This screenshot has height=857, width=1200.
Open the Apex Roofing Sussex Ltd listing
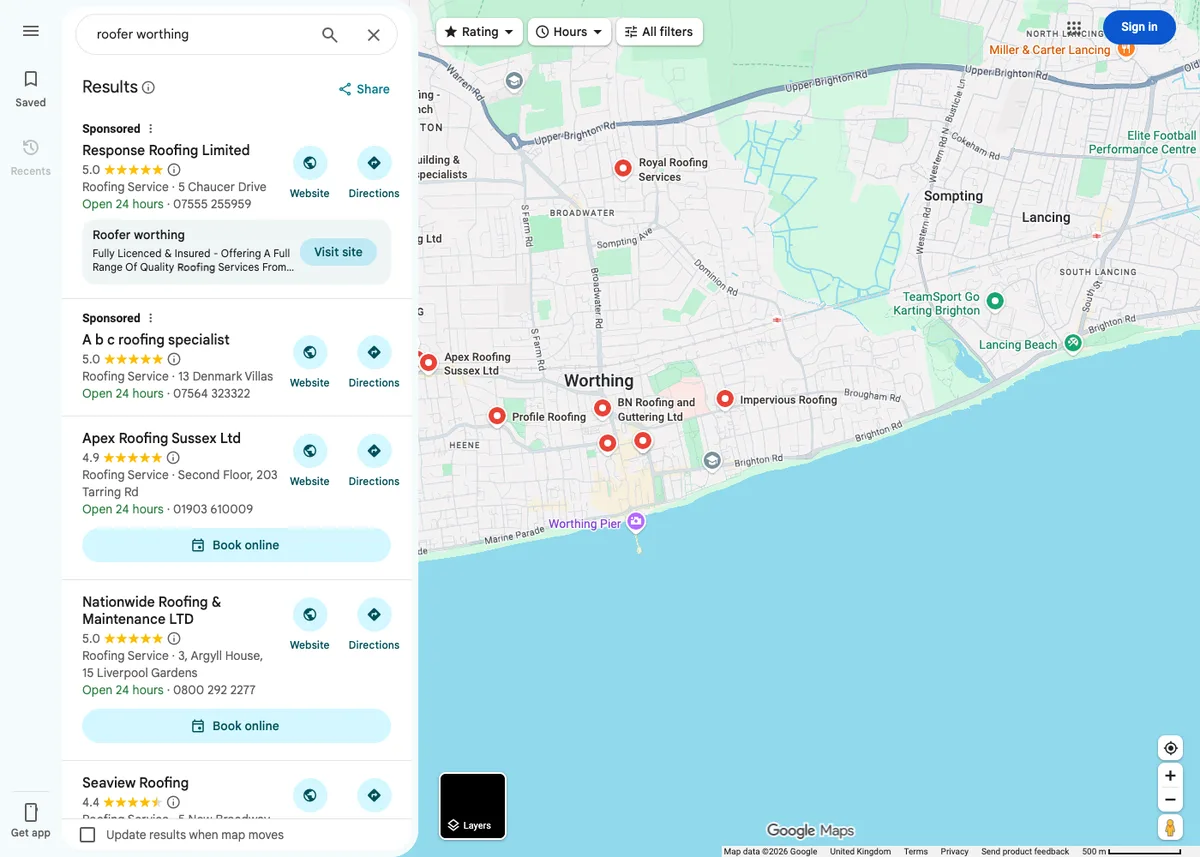coord(161,438)
